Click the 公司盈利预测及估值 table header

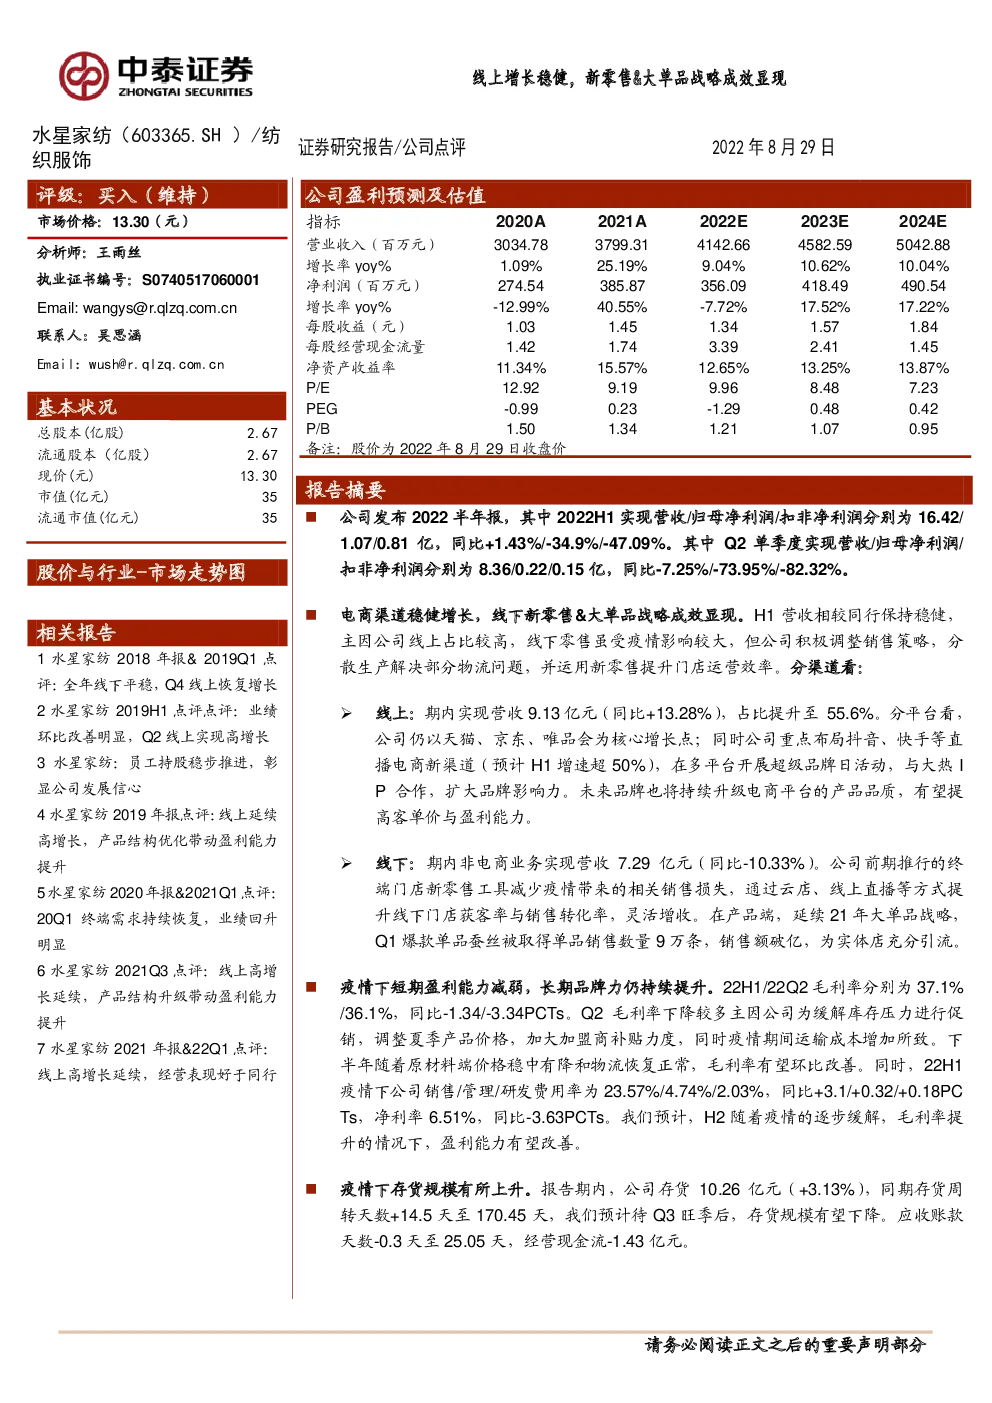point(635,195)
